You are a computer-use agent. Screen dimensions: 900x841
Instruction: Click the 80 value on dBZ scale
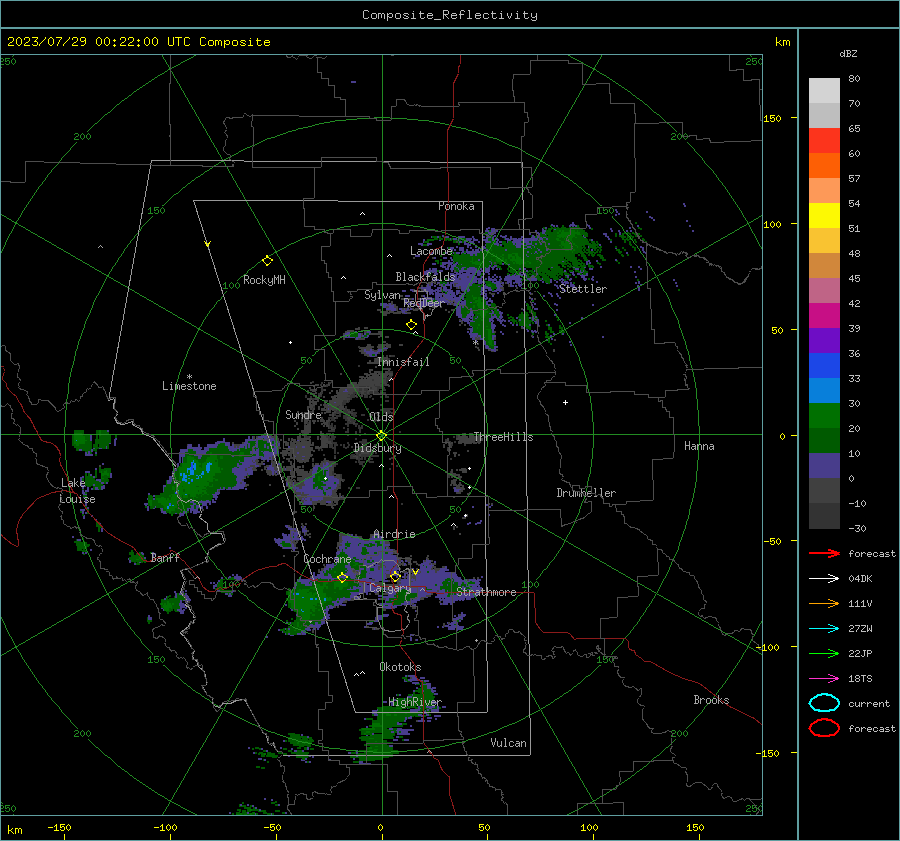pyautogui.click(x=854, y=79)
